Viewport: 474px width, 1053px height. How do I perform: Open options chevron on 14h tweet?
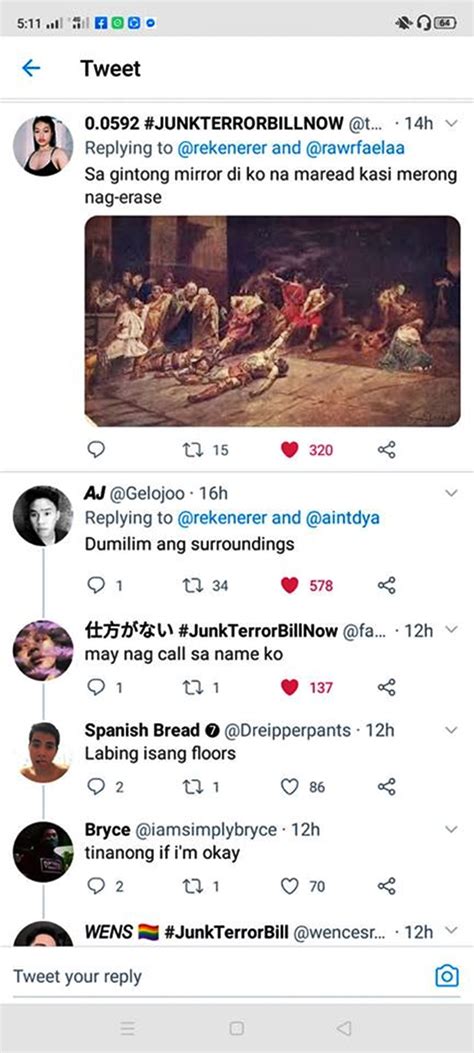coord(451,124)
